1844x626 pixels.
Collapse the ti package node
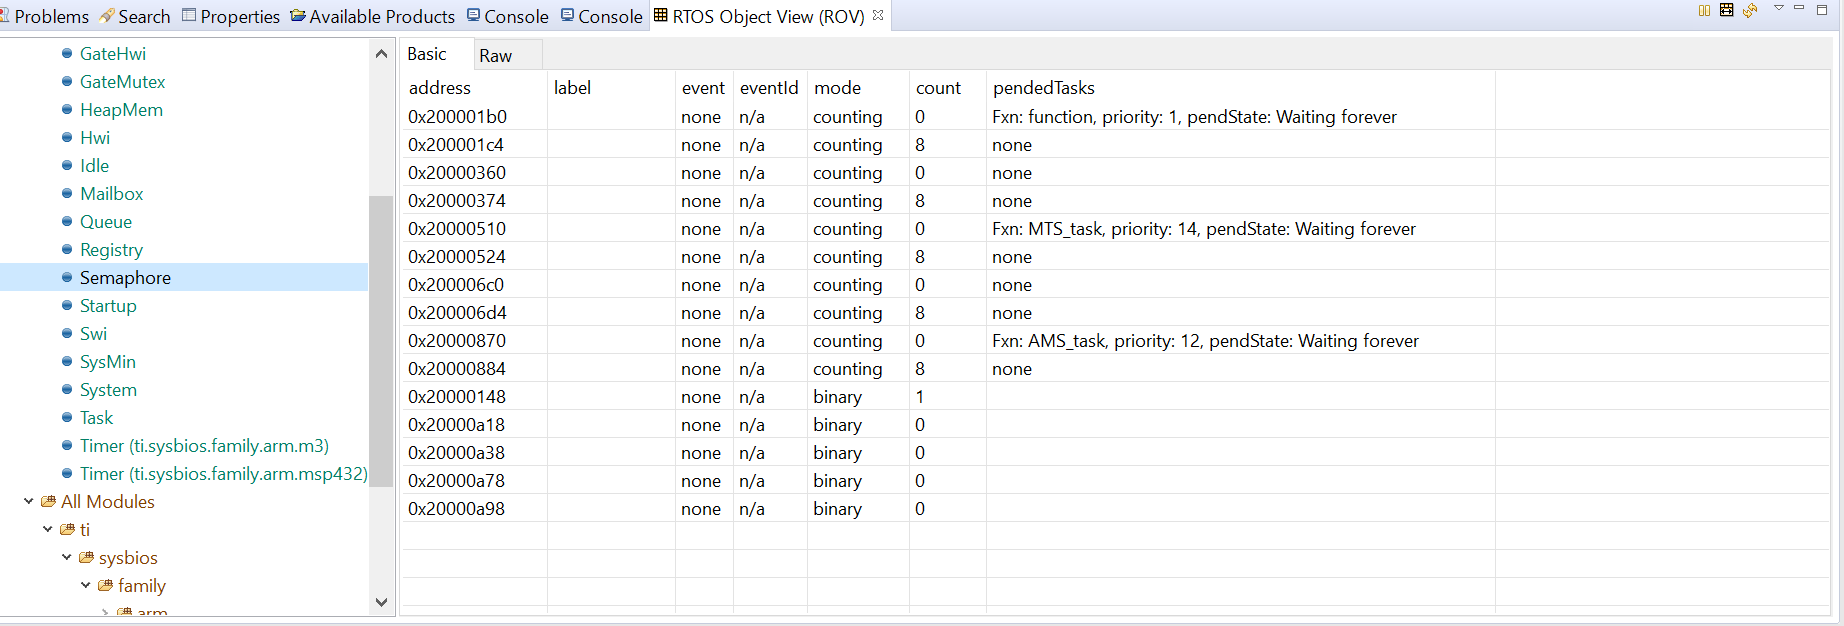point(48,530)
